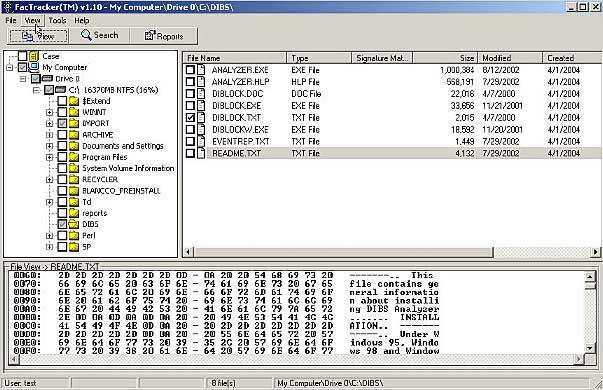Click the ANALYZER.EXE file icon
Viewport: 603px width, 390px height.
(201, 70)
